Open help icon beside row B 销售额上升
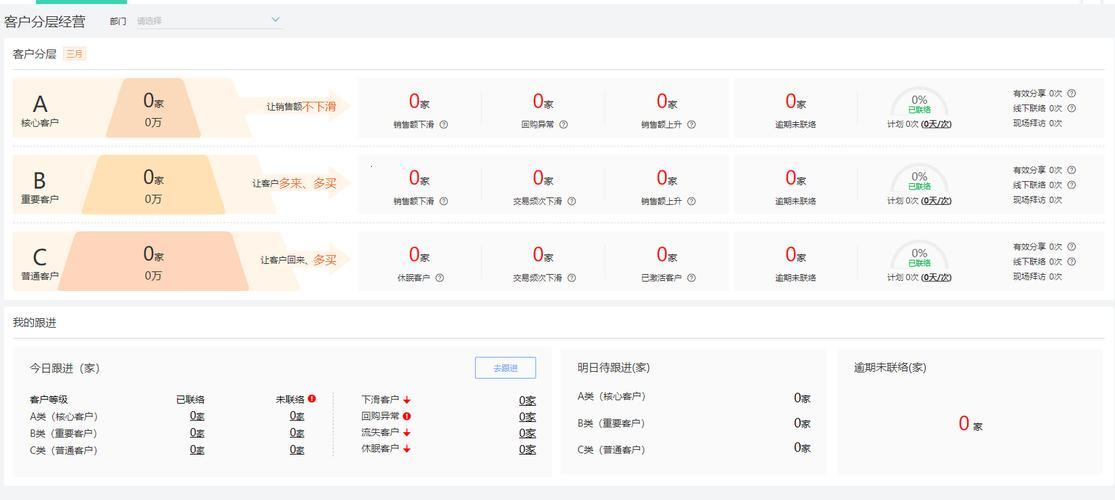This screenshot has height=500, width=1115. click(691, 201)
